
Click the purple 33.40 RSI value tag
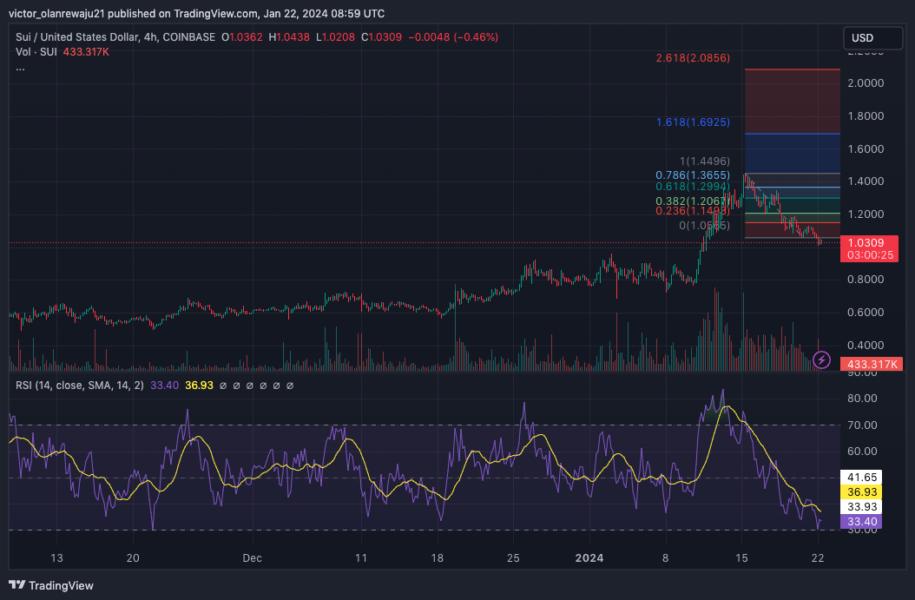pyautogui.click(x=861, y=522)
